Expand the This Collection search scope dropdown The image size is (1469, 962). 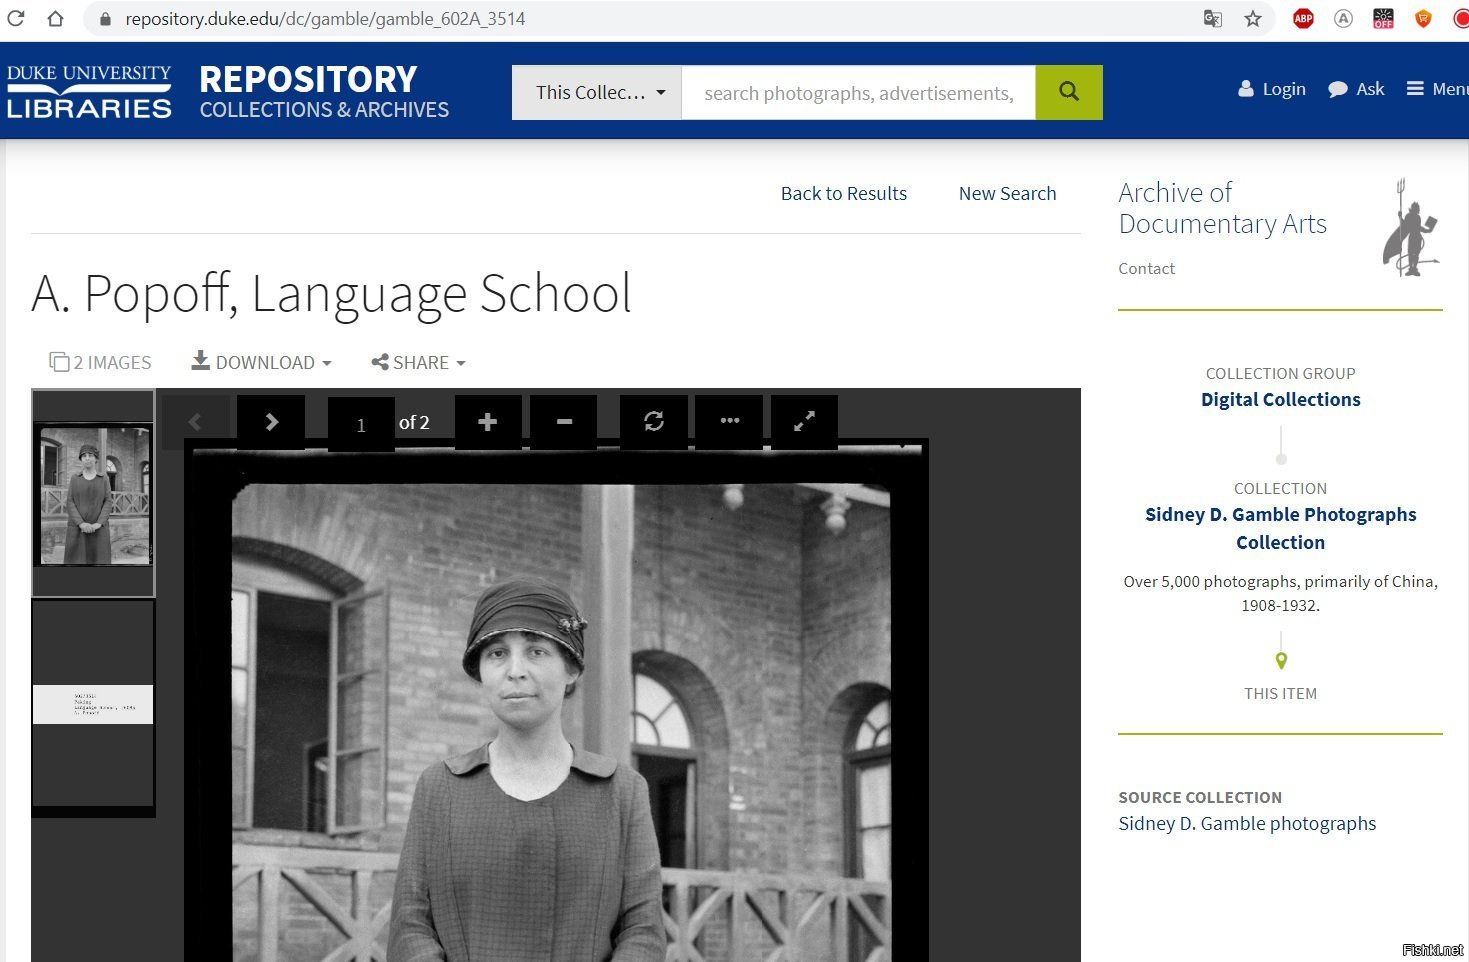point(597,93)
